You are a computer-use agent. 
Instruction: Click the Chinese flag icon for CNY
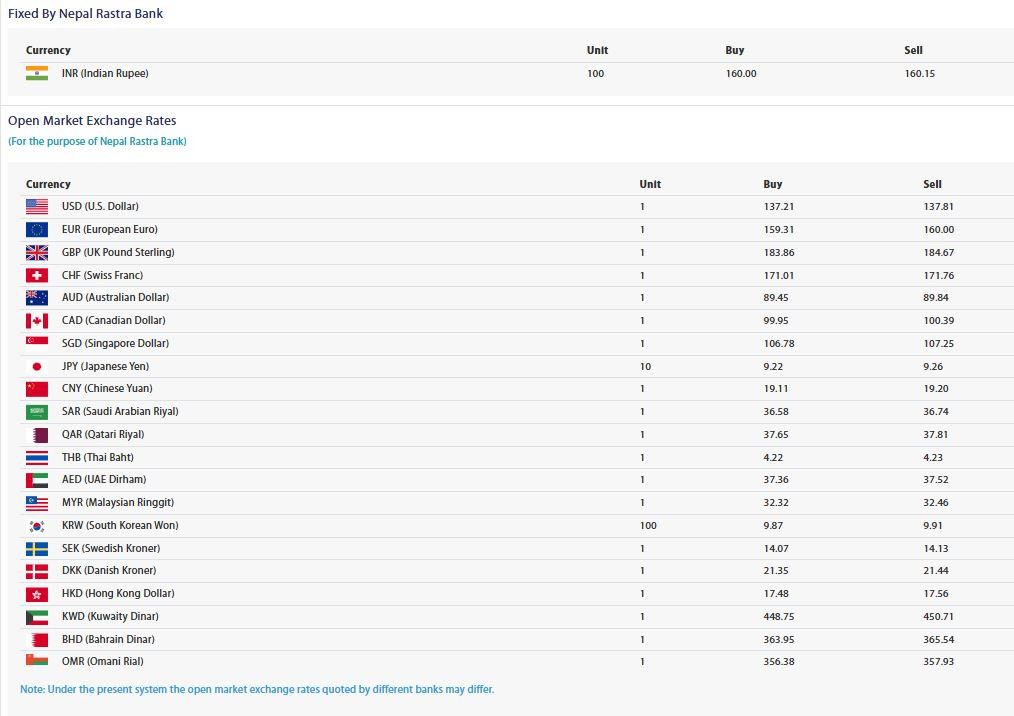point(37,389)
